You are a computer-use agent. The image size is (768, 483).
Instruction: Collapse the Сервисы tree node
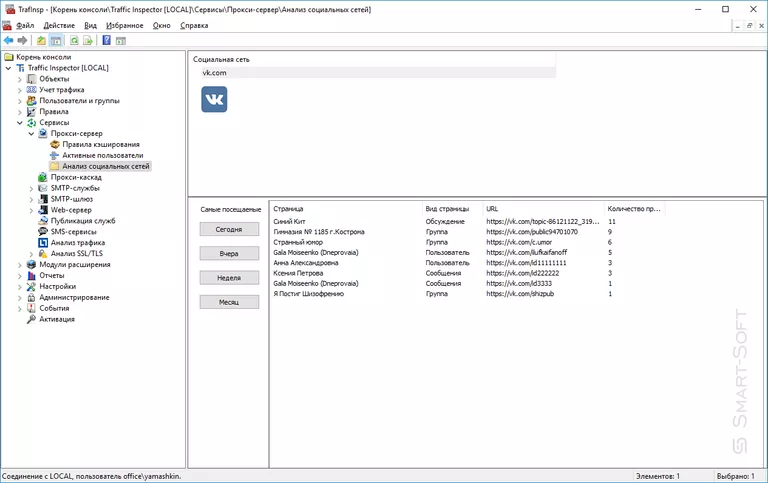tap(20, 122)
